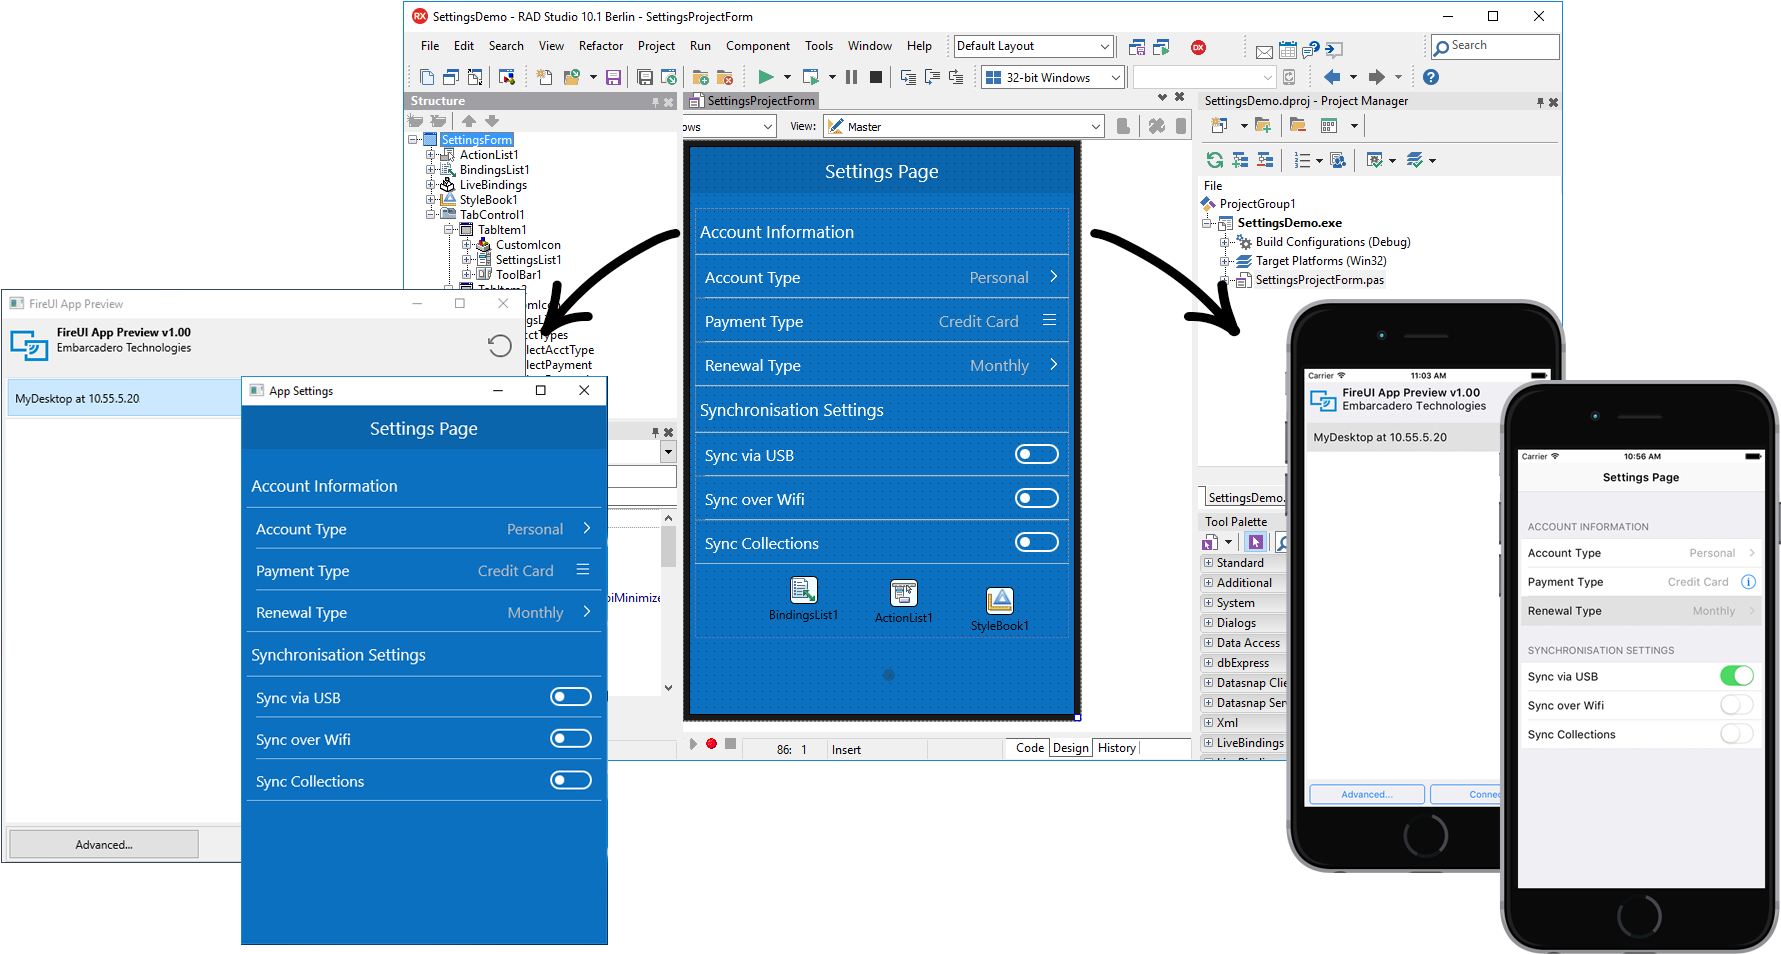1781x954 pixels.
Task: Click the BindingsList1 component icon on form
Action: (803, 590)
